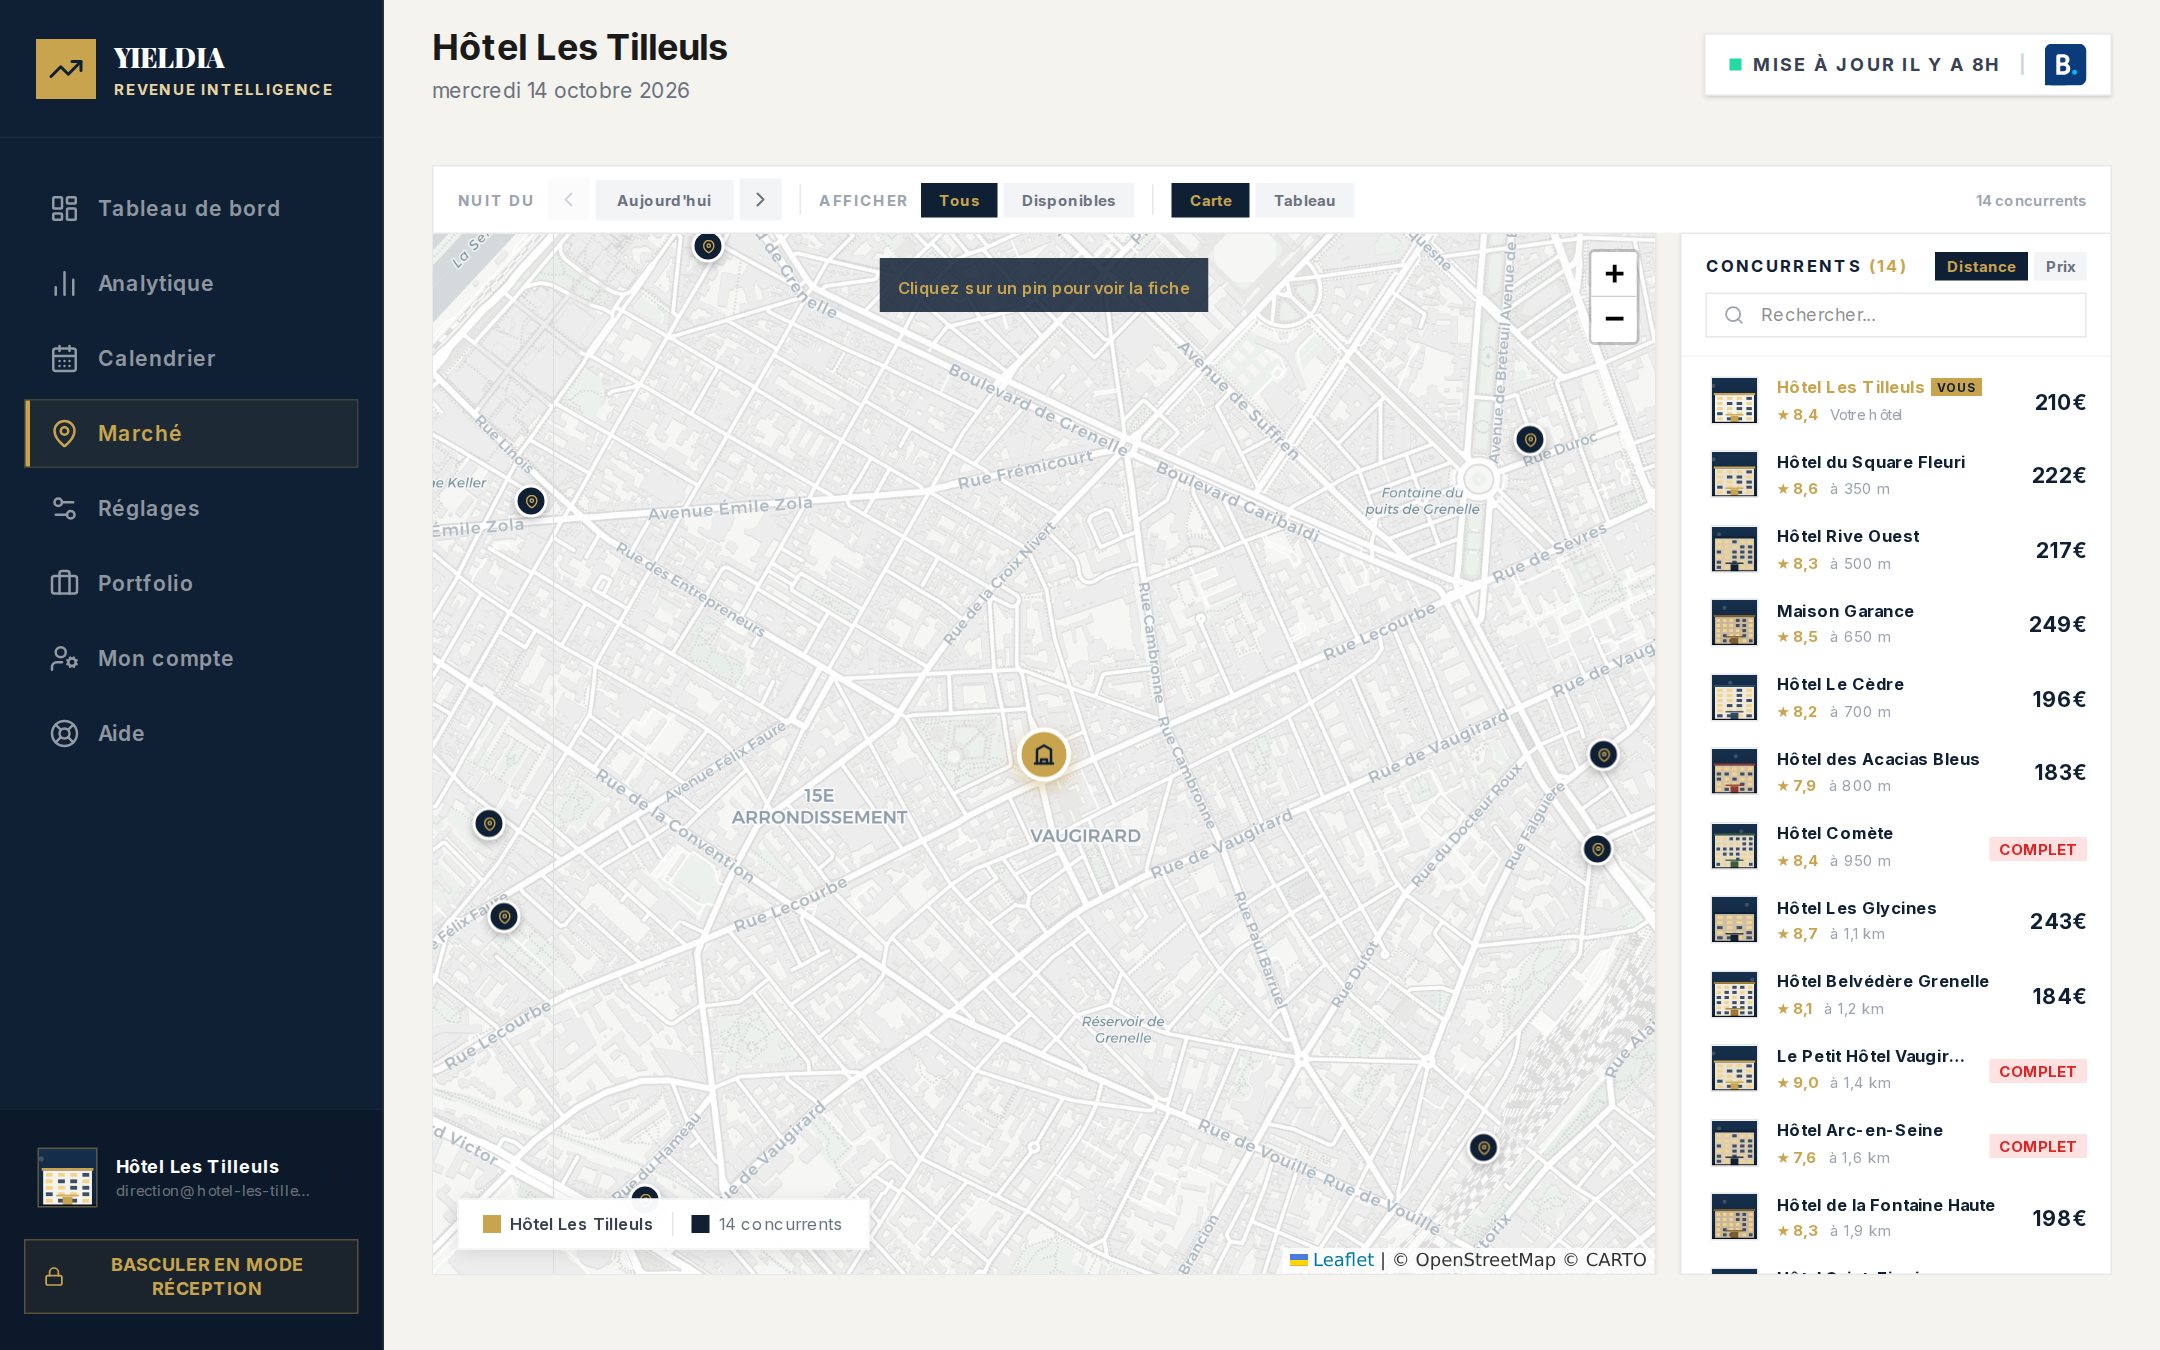Click the Yieldia logo icon
The image size is (2160, 1350).
coord(66,69)
